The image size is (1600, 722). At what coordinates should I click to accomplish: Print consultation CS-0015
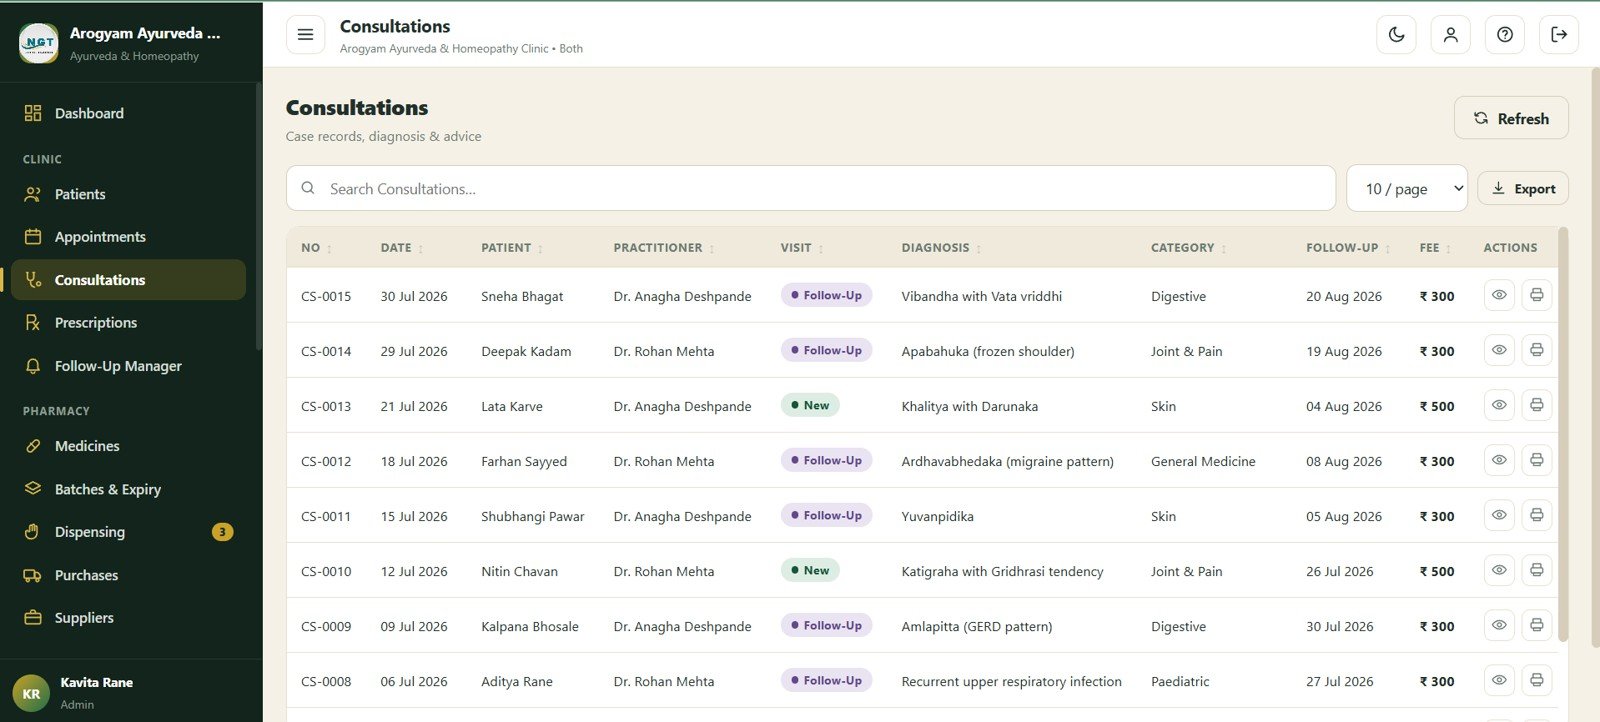coord(1536,295)
